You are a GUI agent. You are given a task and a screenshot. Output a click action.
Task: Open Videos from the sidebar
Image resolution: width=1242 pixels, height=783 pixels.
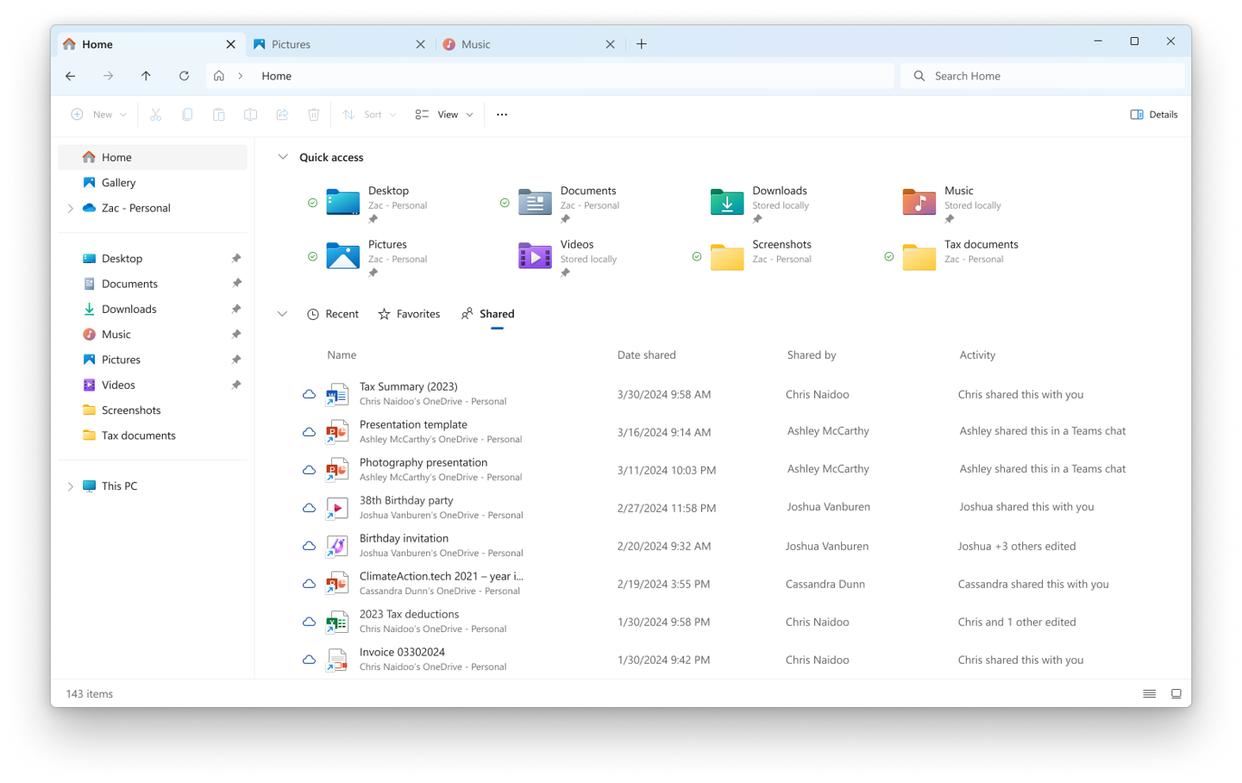click(x=118, y=385)
